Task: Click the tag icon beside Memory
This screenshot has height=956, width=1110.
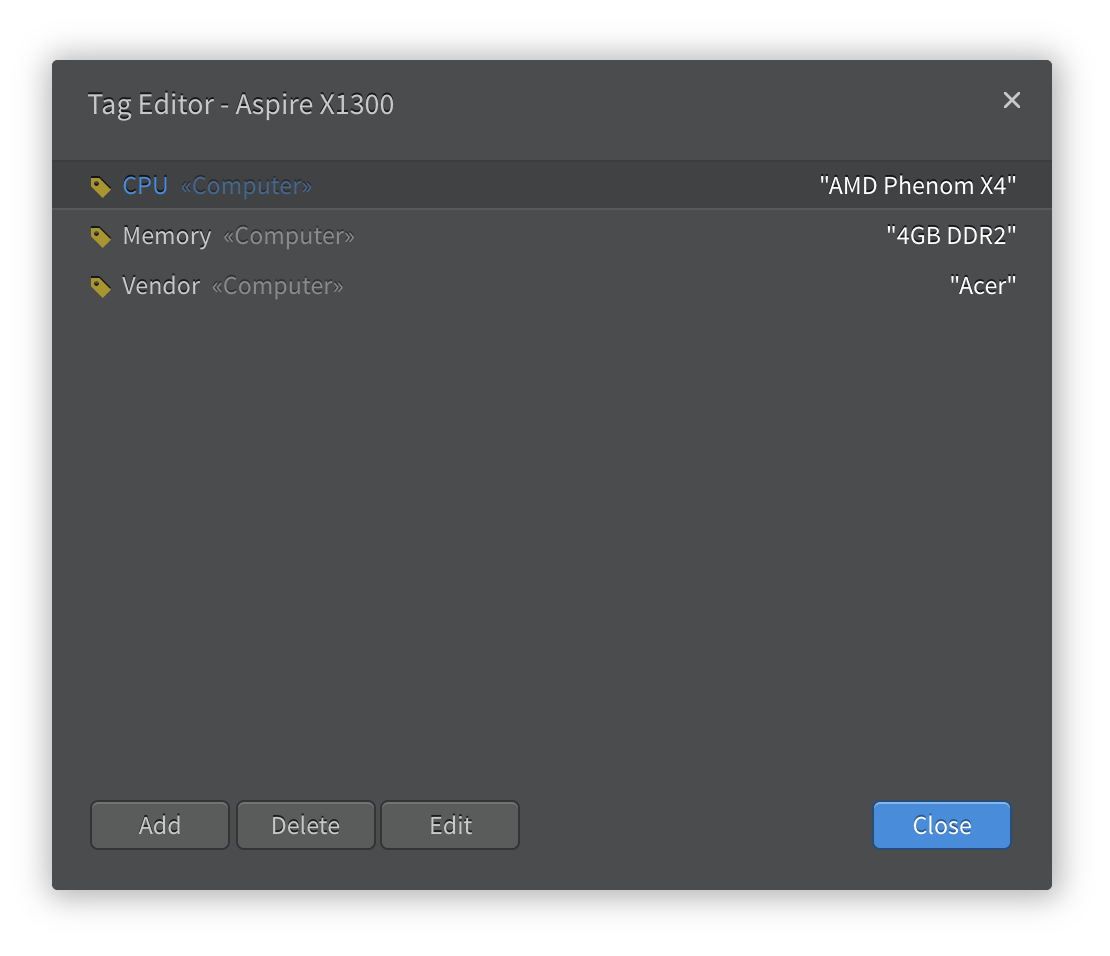Action: coord(101,237)
